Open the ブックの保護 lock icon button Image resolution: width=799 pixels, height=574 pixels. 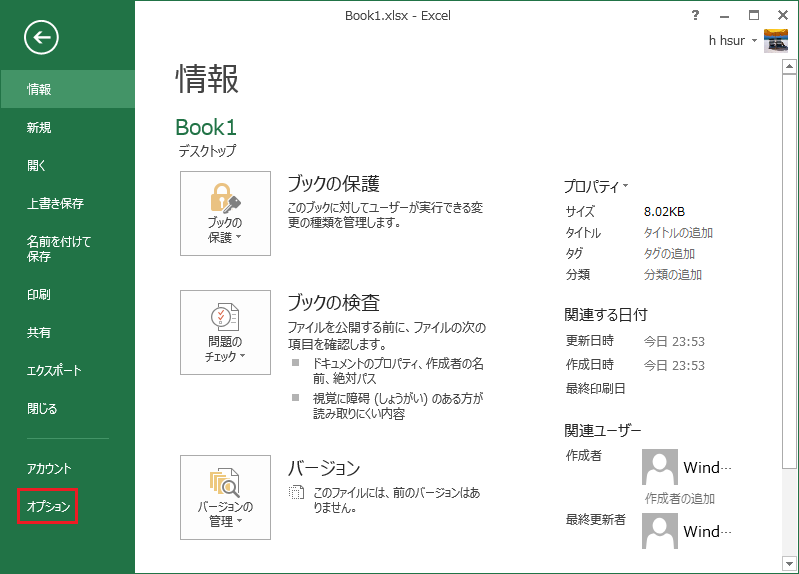[x=225, y=212]
